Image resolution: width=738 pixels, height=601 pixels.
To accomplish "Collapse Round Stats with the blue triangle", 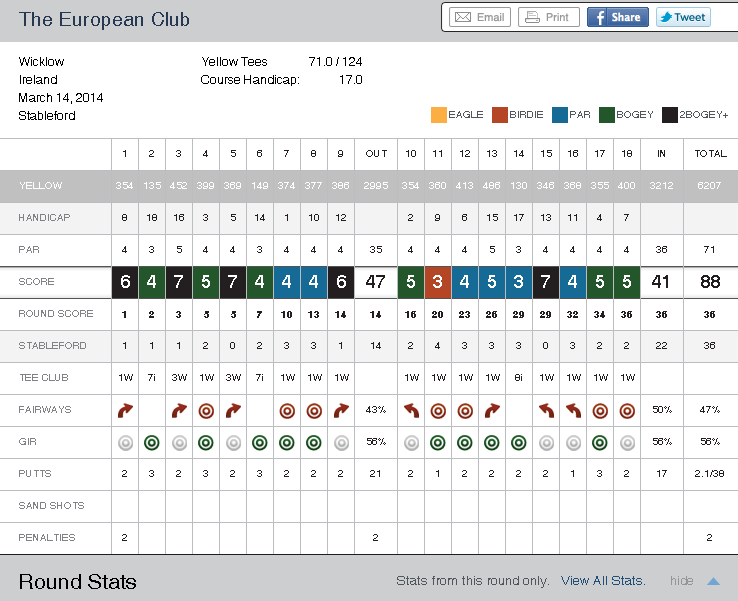I will coord(713,581).
